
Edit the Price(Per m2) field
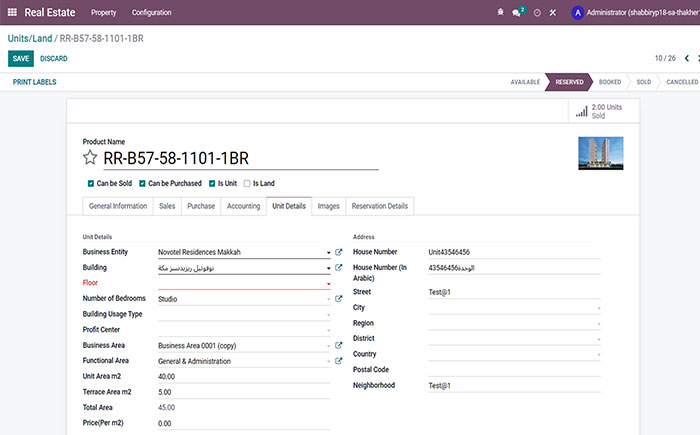point(244,423)
